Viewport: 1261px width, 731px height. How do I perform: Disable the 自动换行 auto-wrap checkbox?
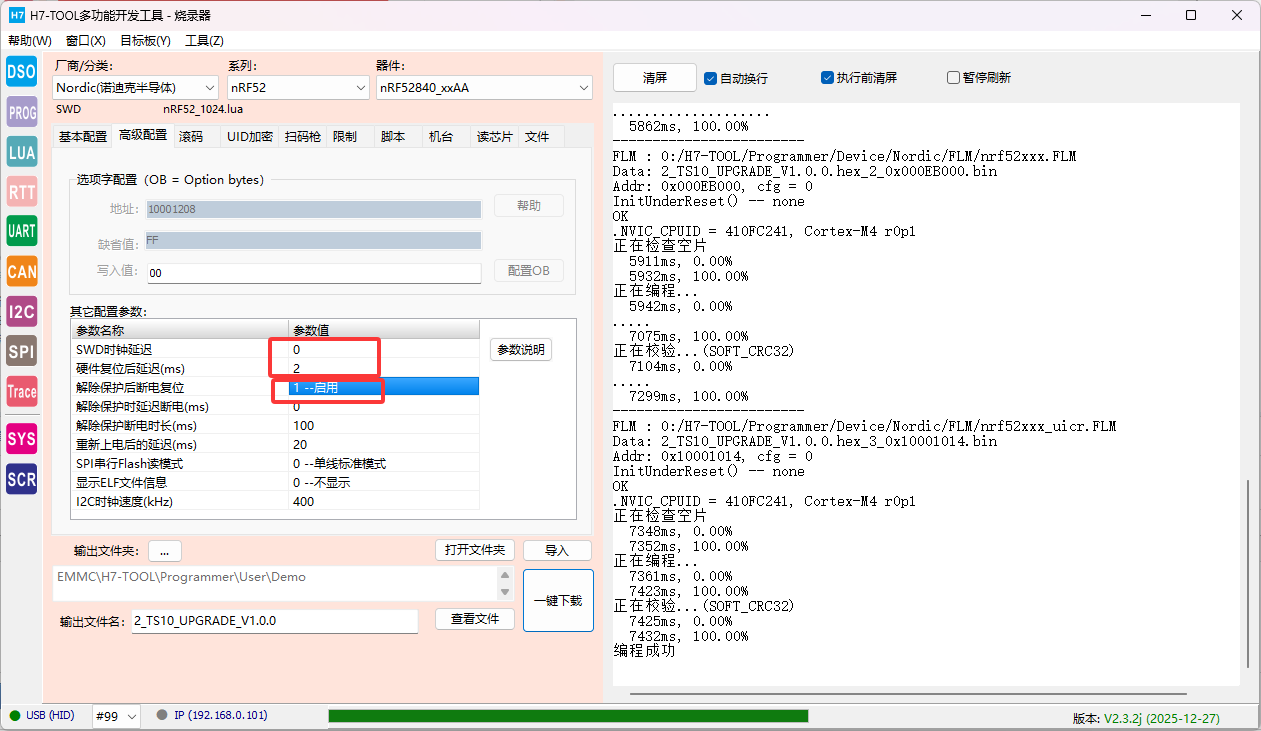[711, 78]
